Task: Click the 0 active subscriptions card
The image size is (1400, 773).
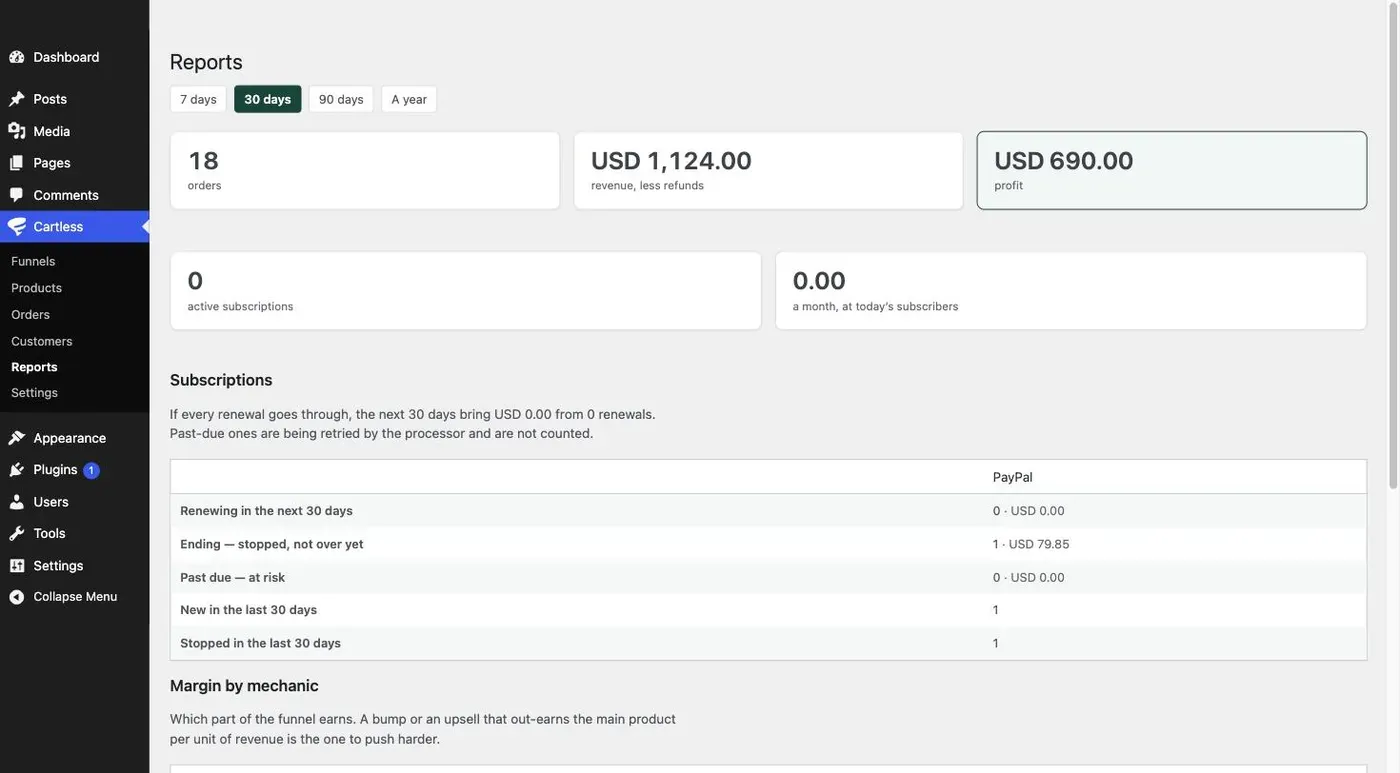Action: pyautogui.click(x=466, y=290)
